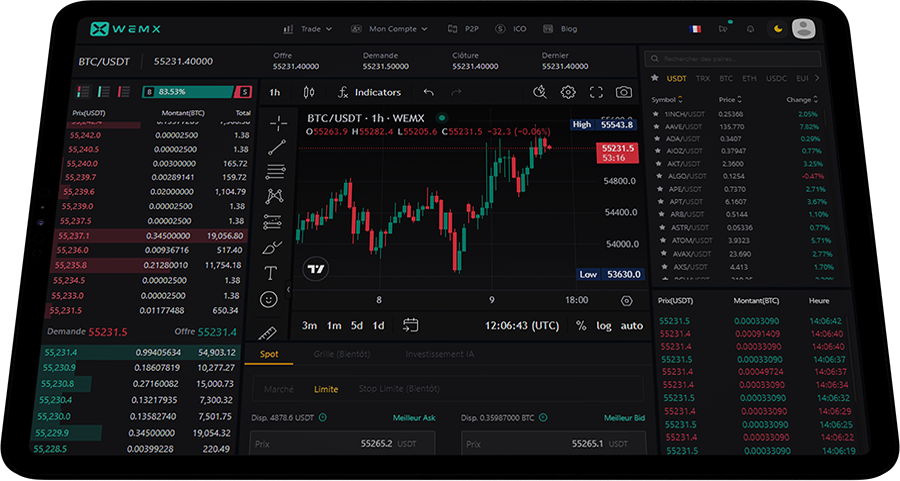Set chart range to 5d

click(x=357, y=325)
